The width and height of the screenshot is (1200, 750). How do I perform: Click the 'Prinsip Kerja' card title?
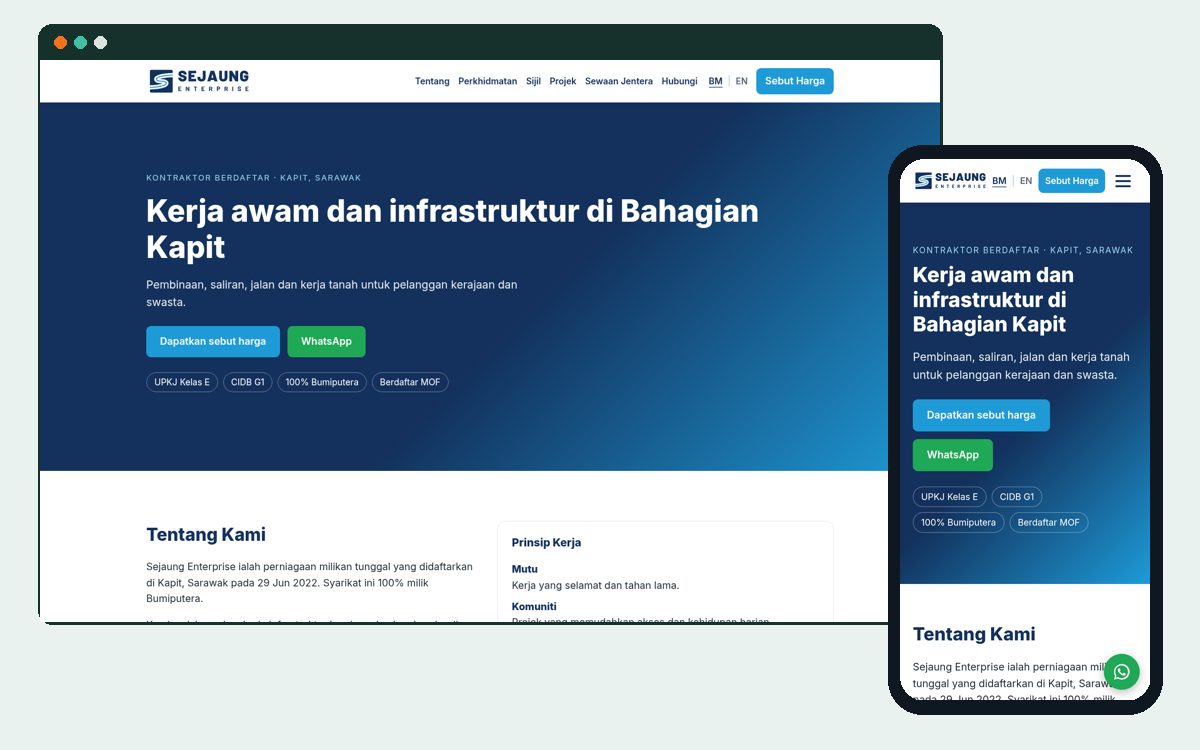point(546,543)
